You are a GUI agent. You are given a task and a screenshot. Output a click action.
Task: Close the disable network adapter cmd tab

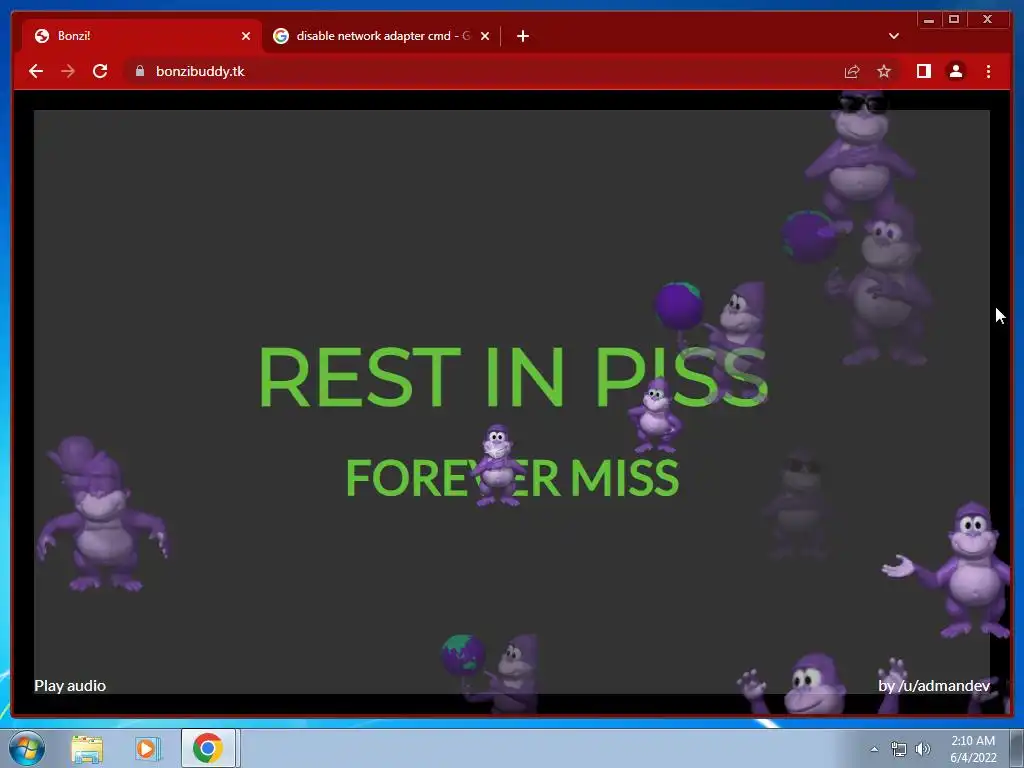[x=485, y=36]
